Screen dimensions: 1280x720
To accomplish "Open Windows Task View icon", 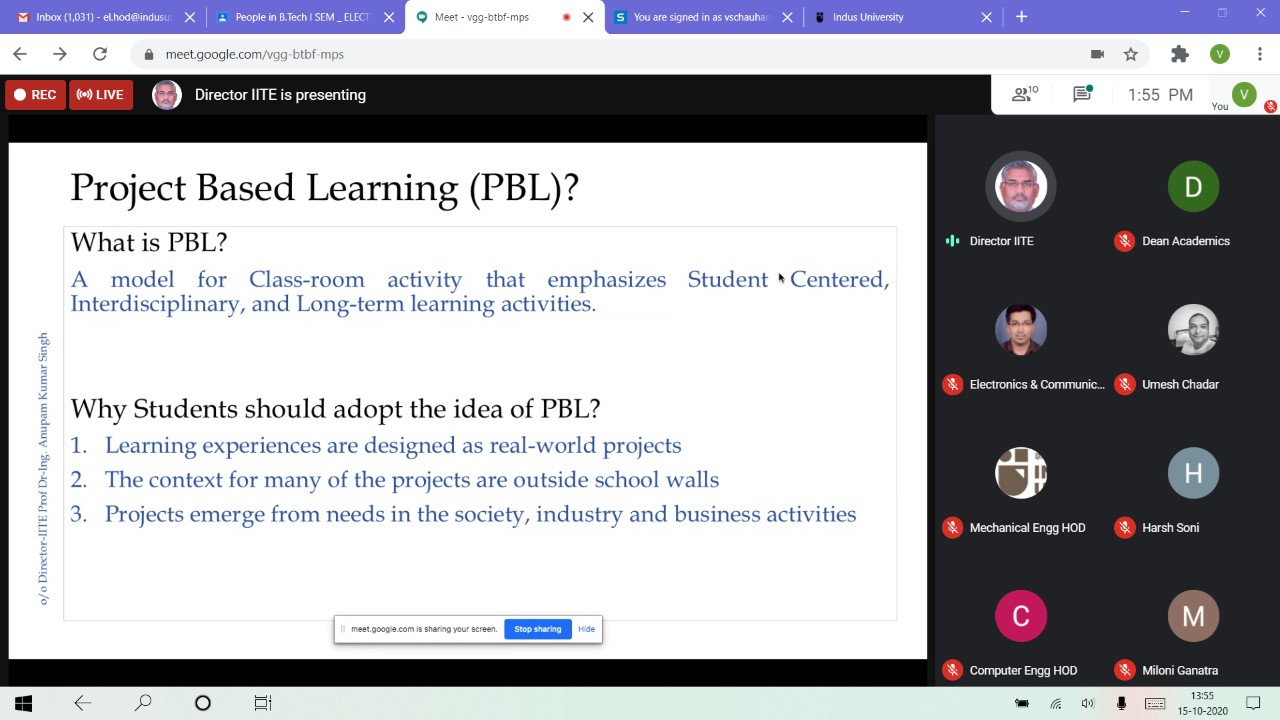I will (x=263, y=703).
